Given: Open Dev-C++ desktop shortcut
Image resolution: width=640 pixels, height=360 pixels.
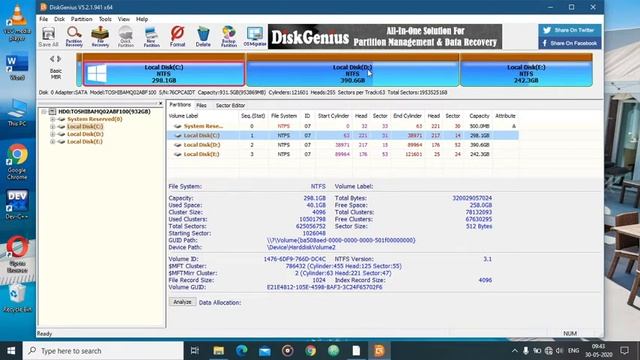Looking at the screenshot, I should 17,205.
